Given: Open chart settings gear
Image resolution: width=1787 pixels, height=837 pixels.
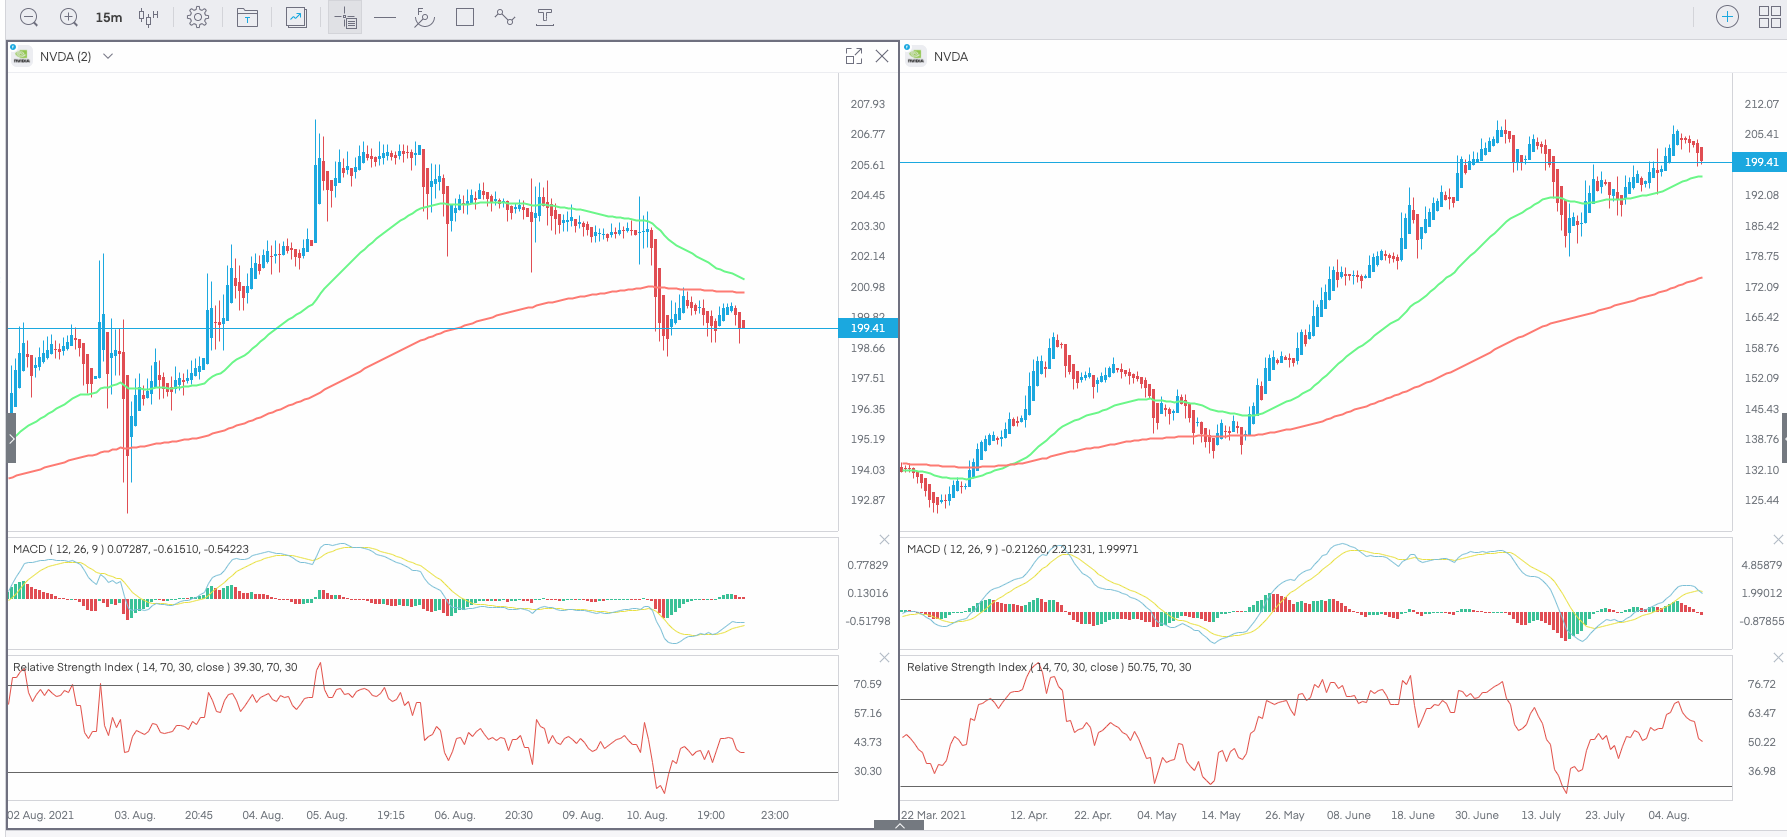Looking at the screenshot, I should point(198,17).
